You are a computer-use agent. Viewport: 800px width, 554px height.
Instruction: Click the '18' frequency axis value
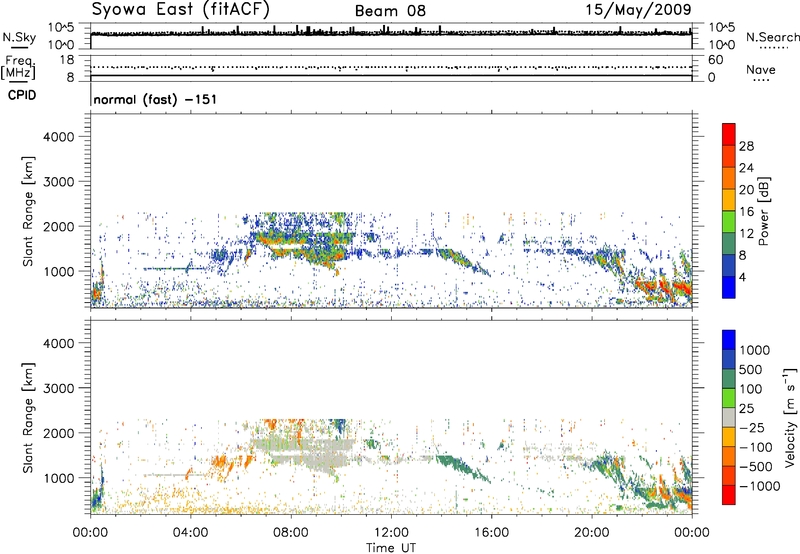67,60
